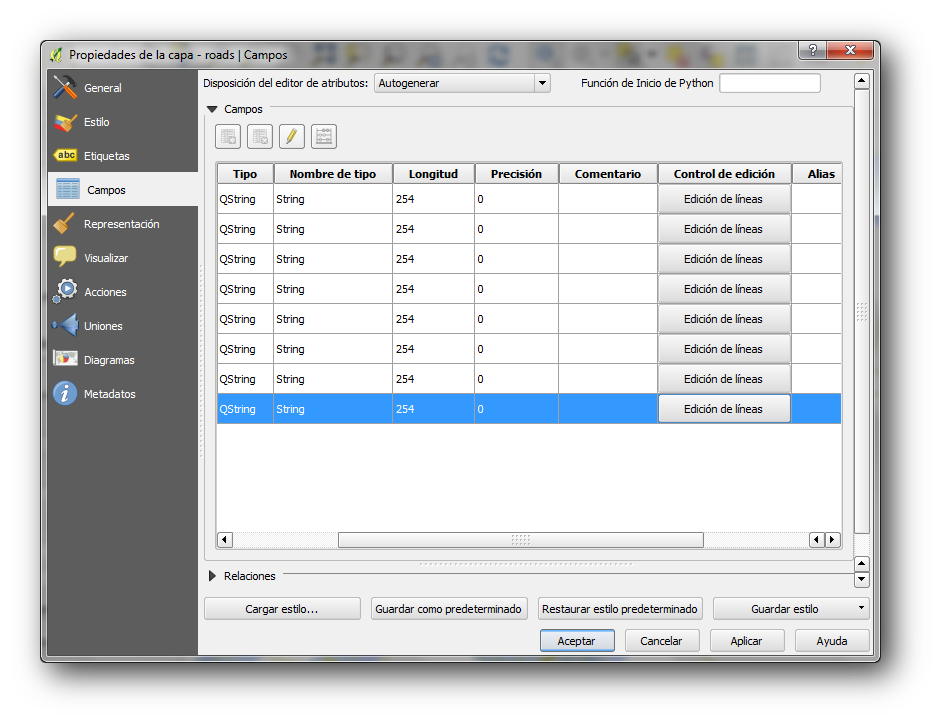941x723 pixels.
Task: Click the Longitud column header
Action: pos(433,174)
